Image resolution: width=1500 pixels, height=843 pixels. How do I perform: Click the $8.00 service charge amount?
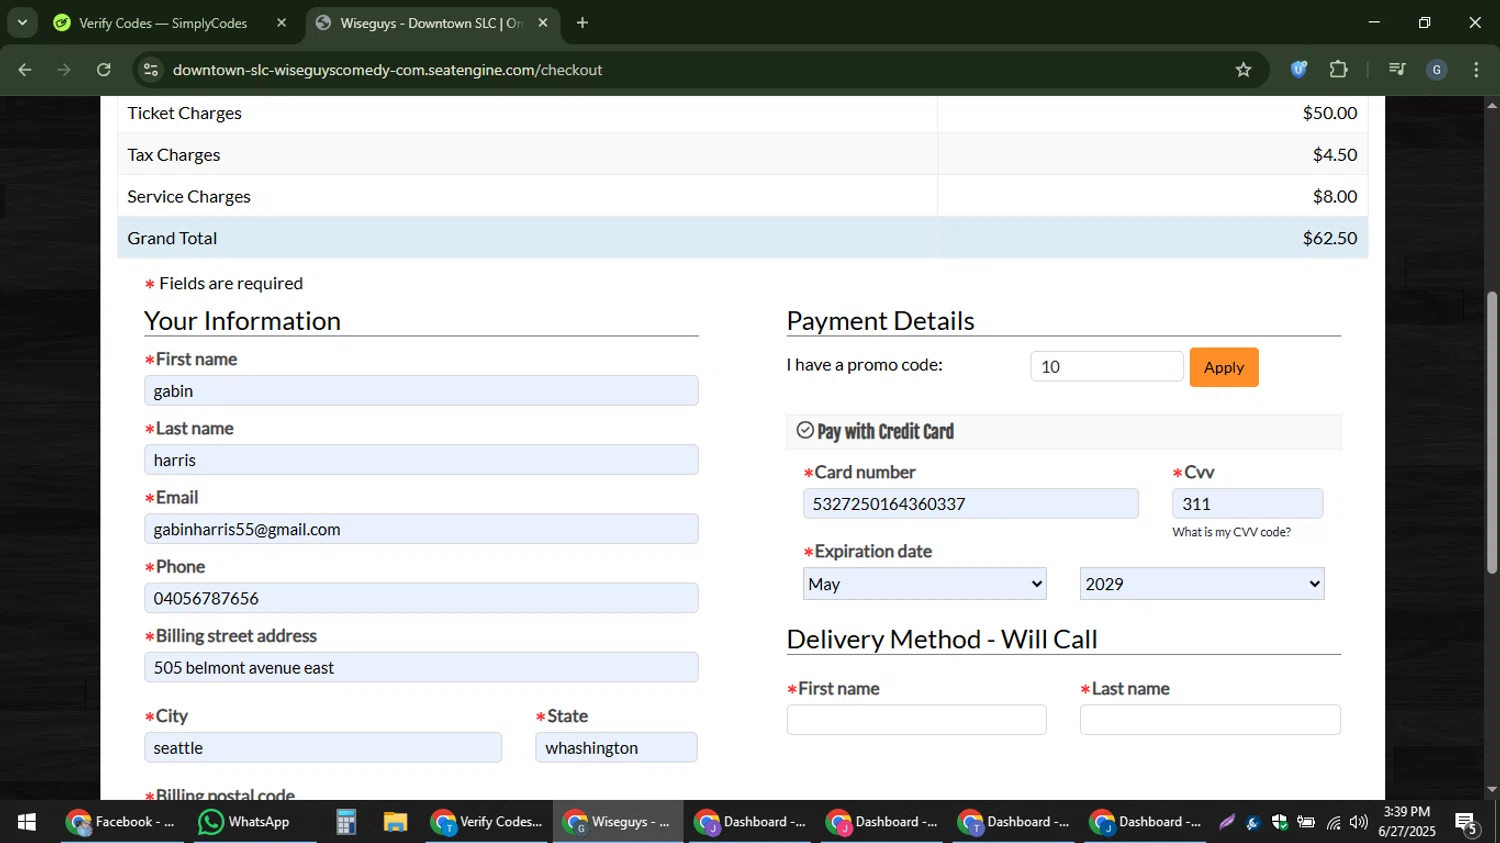[x=1335, y=197]
